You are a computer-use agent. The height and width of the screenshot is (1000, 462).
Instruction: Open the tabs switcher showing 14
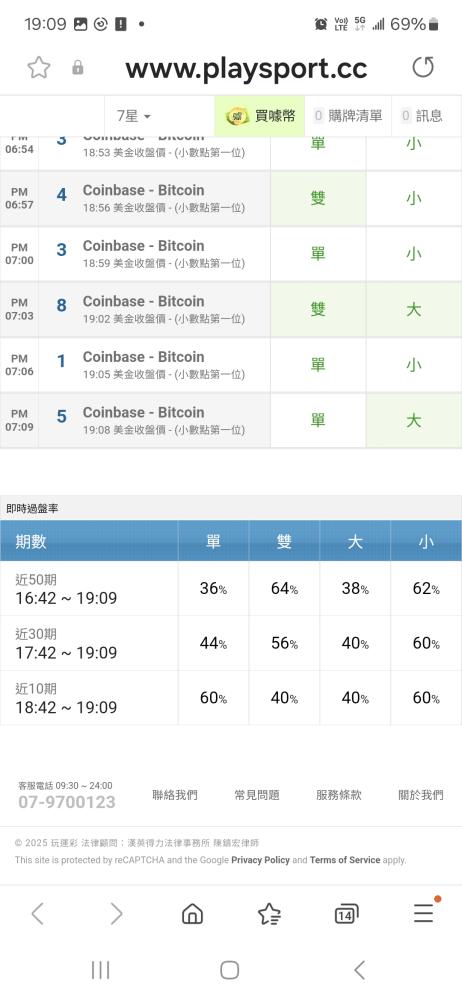(346, 915)
